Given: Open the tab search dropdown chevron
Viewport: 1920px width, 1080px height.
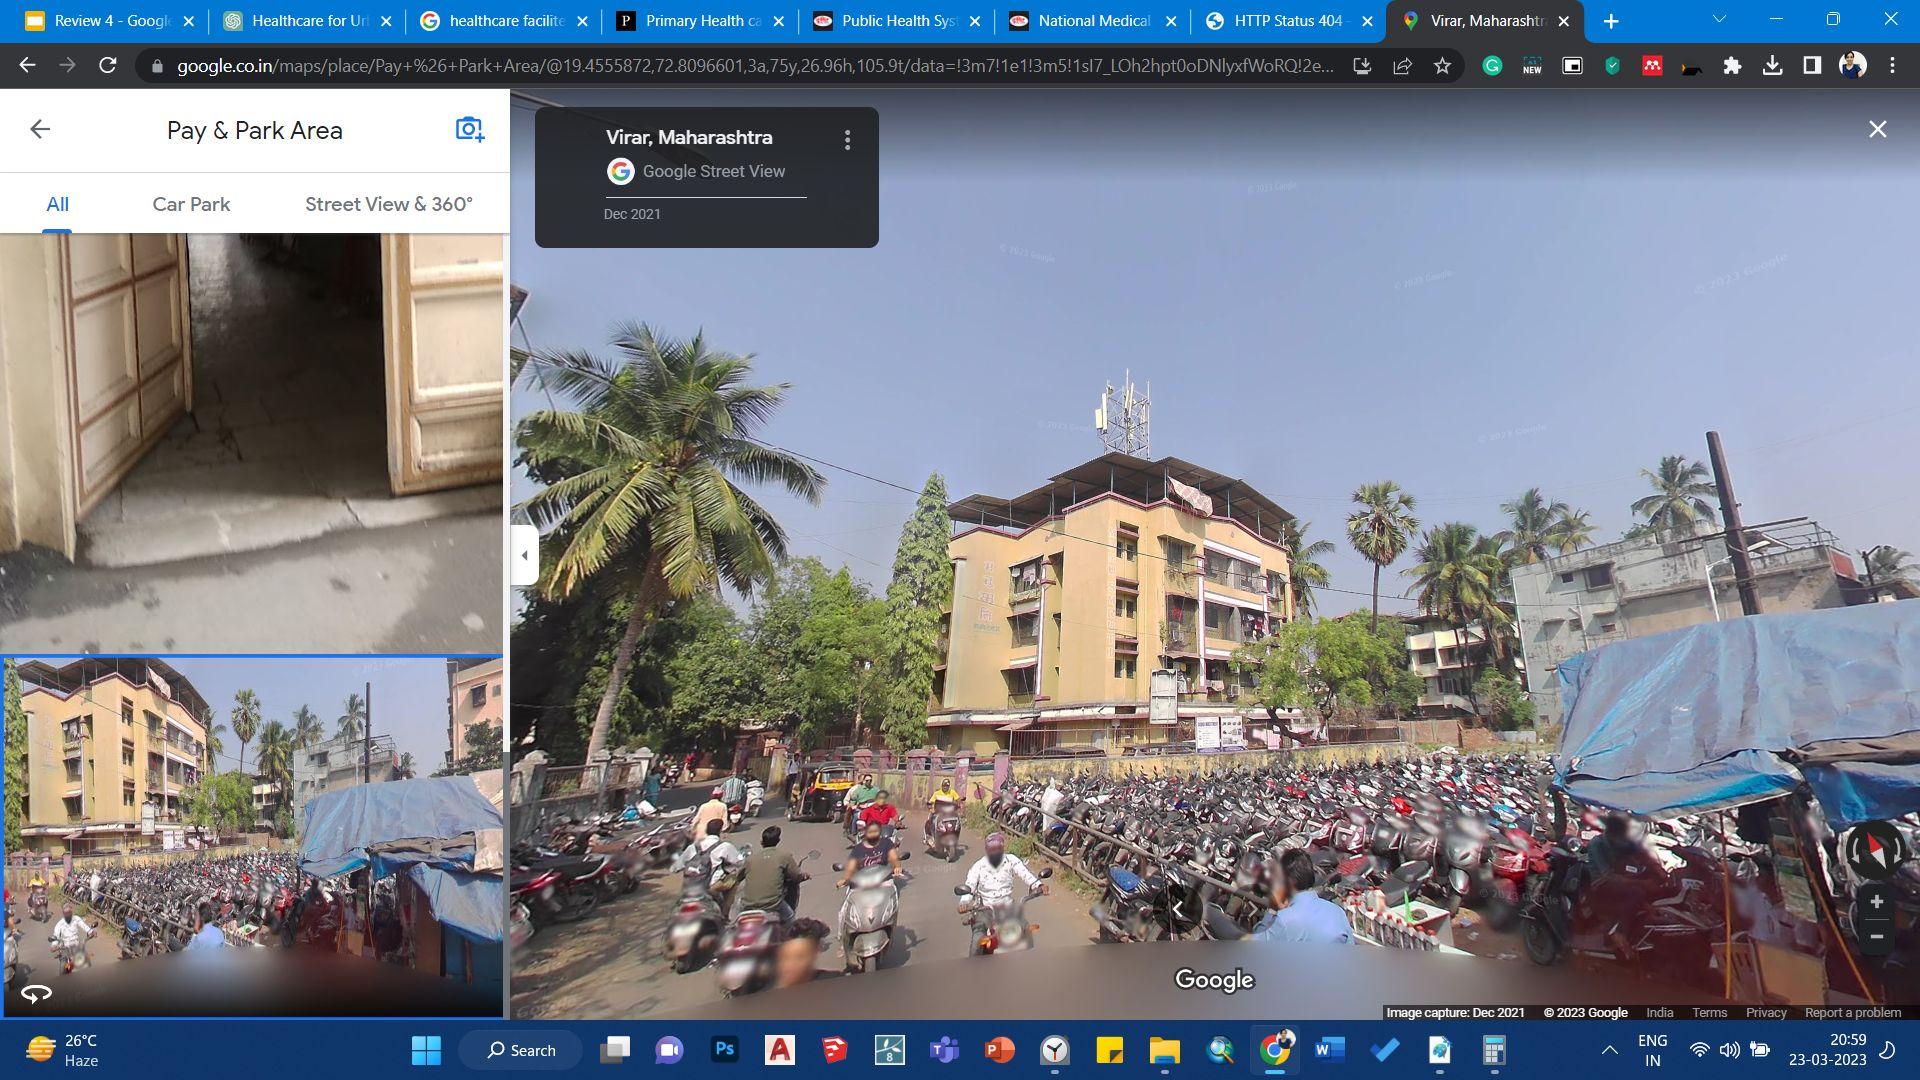Looking at the screenshot, I should point(1719,20).
